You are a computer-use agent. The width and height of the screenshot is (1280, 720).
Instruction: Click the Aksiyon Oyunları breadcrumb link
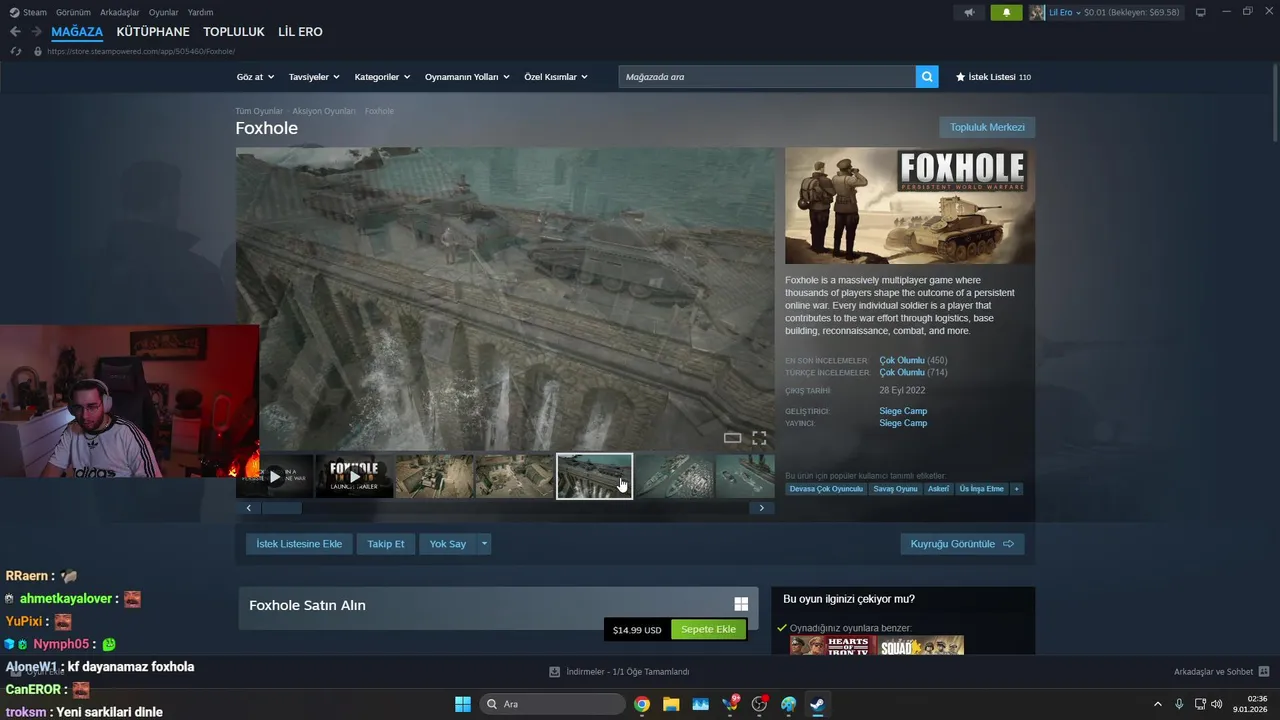pyautogui.click(x=324, y=111)
